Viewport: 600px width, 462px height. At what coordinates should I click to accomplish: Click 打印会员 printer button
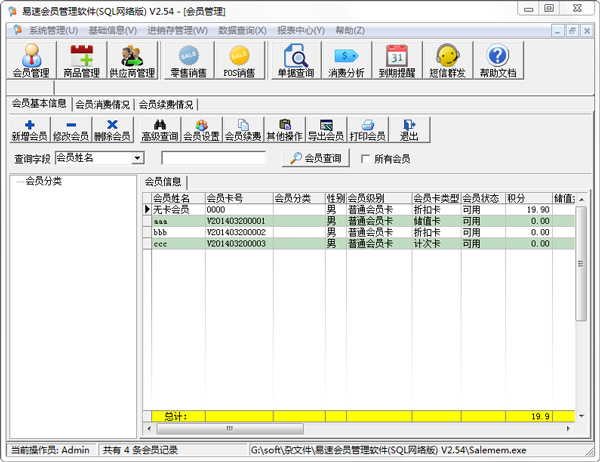[x=367, y=130]
